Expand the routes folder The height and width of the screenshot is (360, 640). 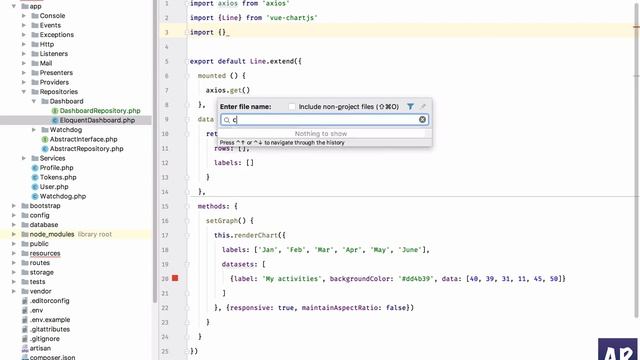point(14,263)
